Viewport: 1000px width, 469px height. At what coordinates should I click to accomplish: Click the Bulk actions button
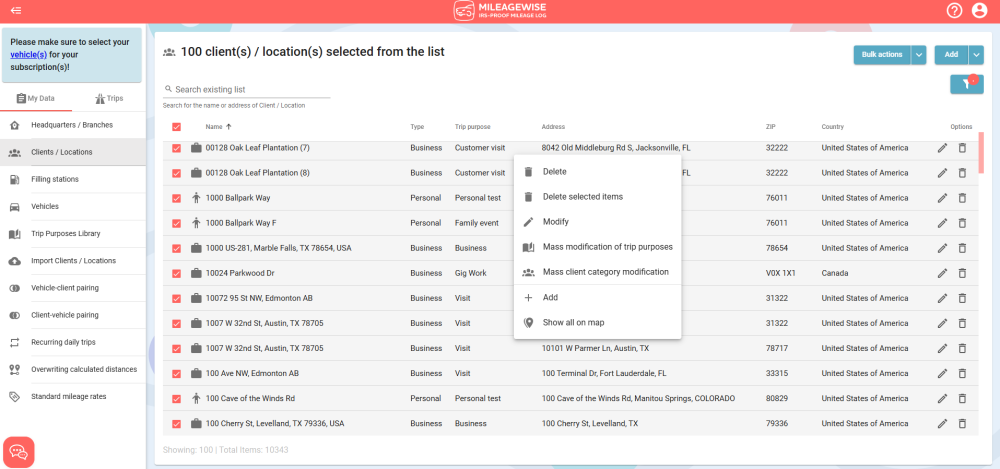click(x=882, y=55)
